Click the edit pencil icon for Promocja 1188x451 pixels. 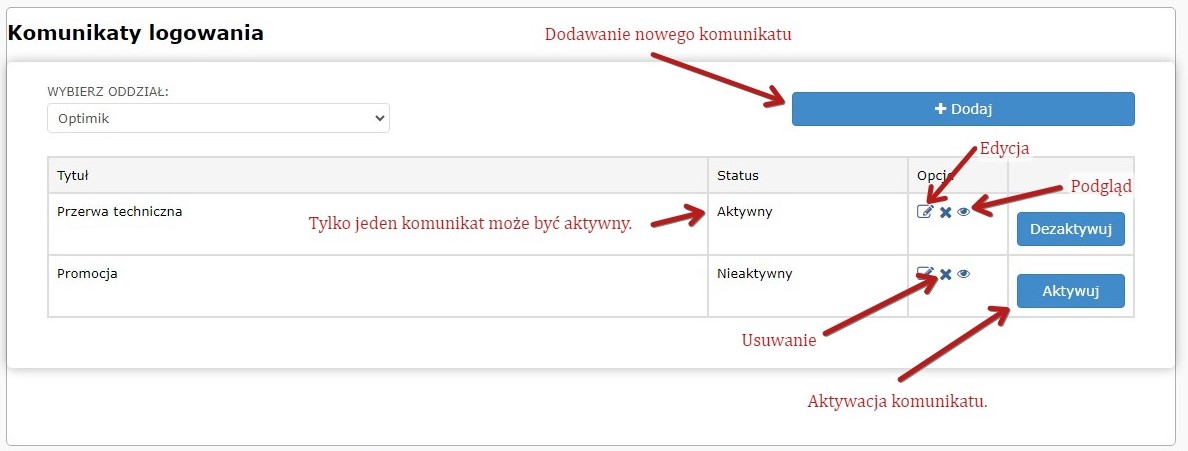tap(925, 274)
